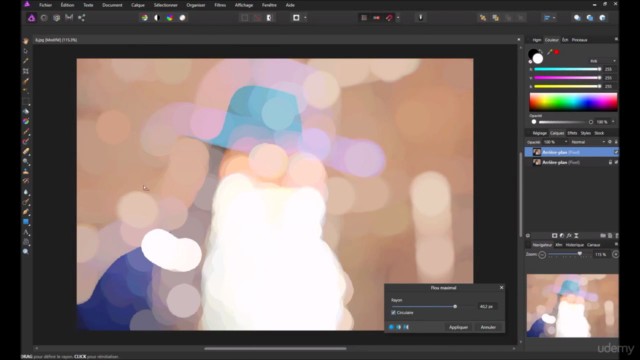Apply Auto White Balance icon

182,18
